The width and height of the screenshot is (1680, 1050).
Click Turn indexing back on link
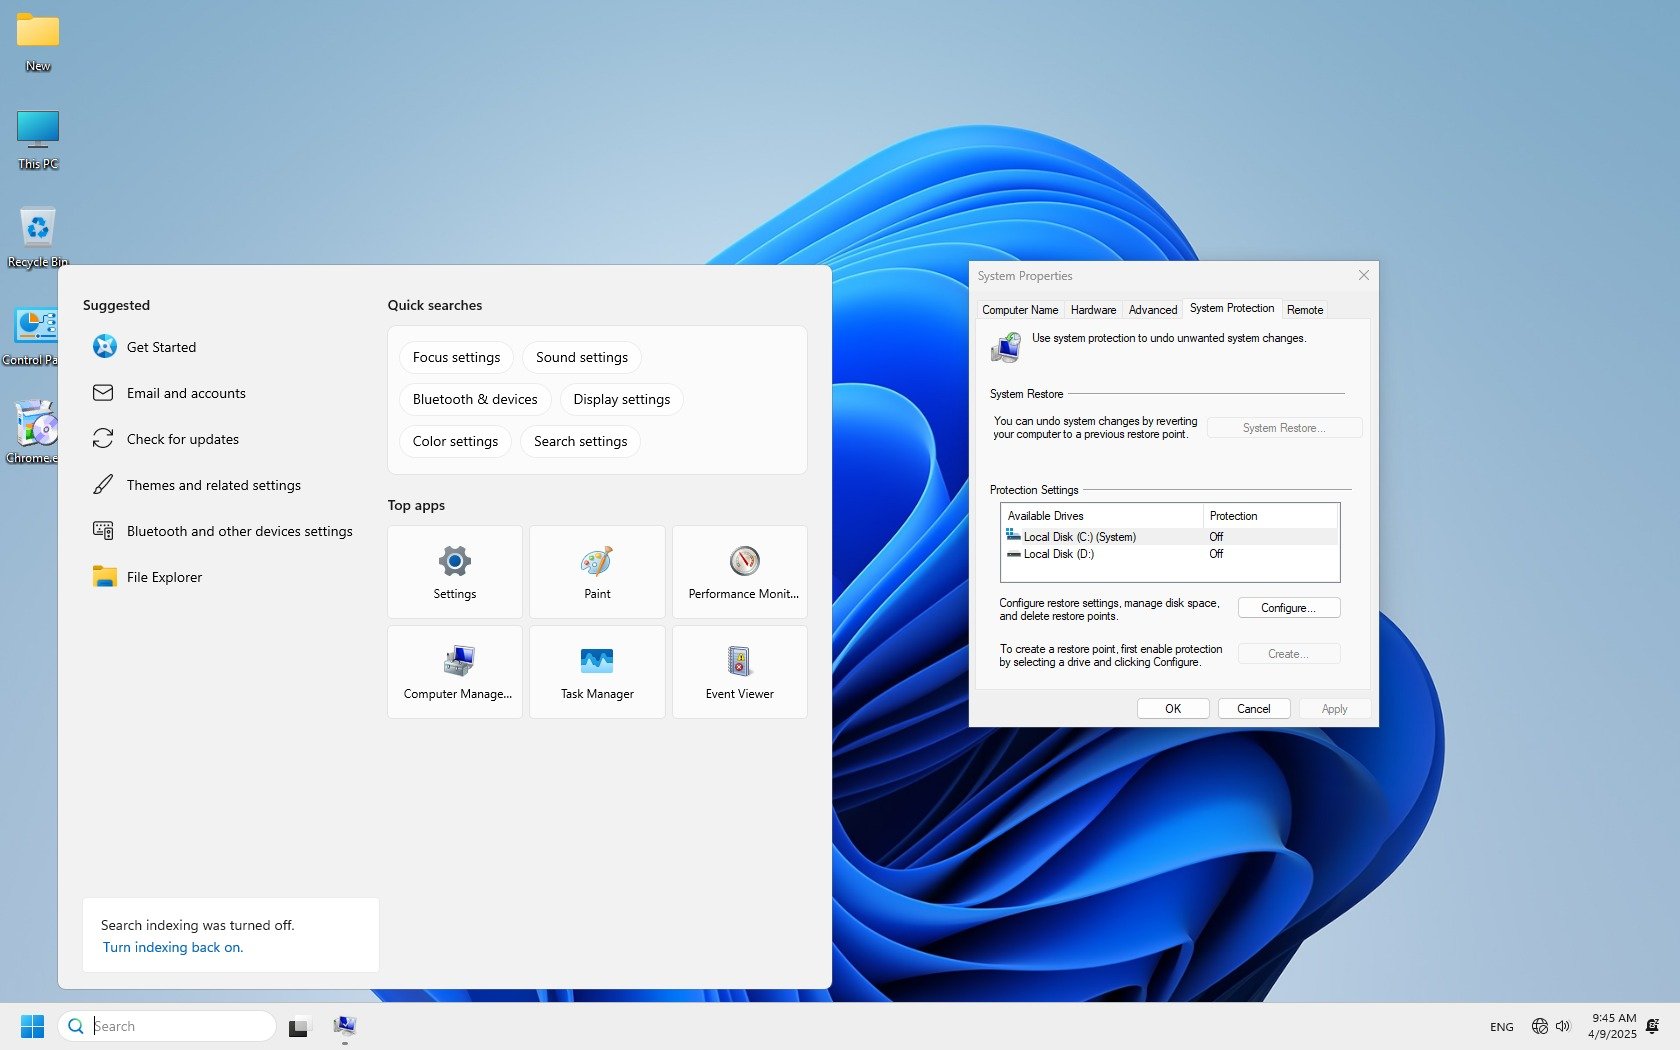coord(173,947)
